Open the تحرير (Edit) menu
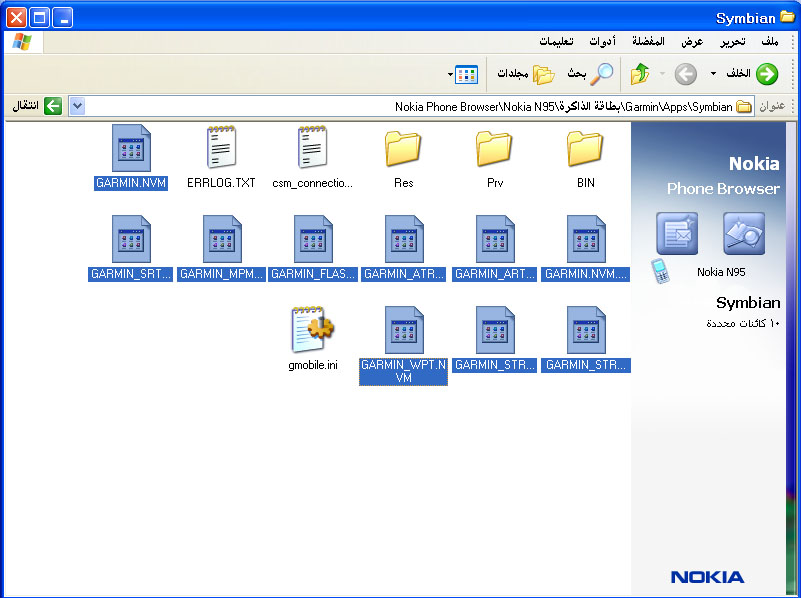Image resolution: width=801 pixels, height=598 pixels. coord(733,41)
